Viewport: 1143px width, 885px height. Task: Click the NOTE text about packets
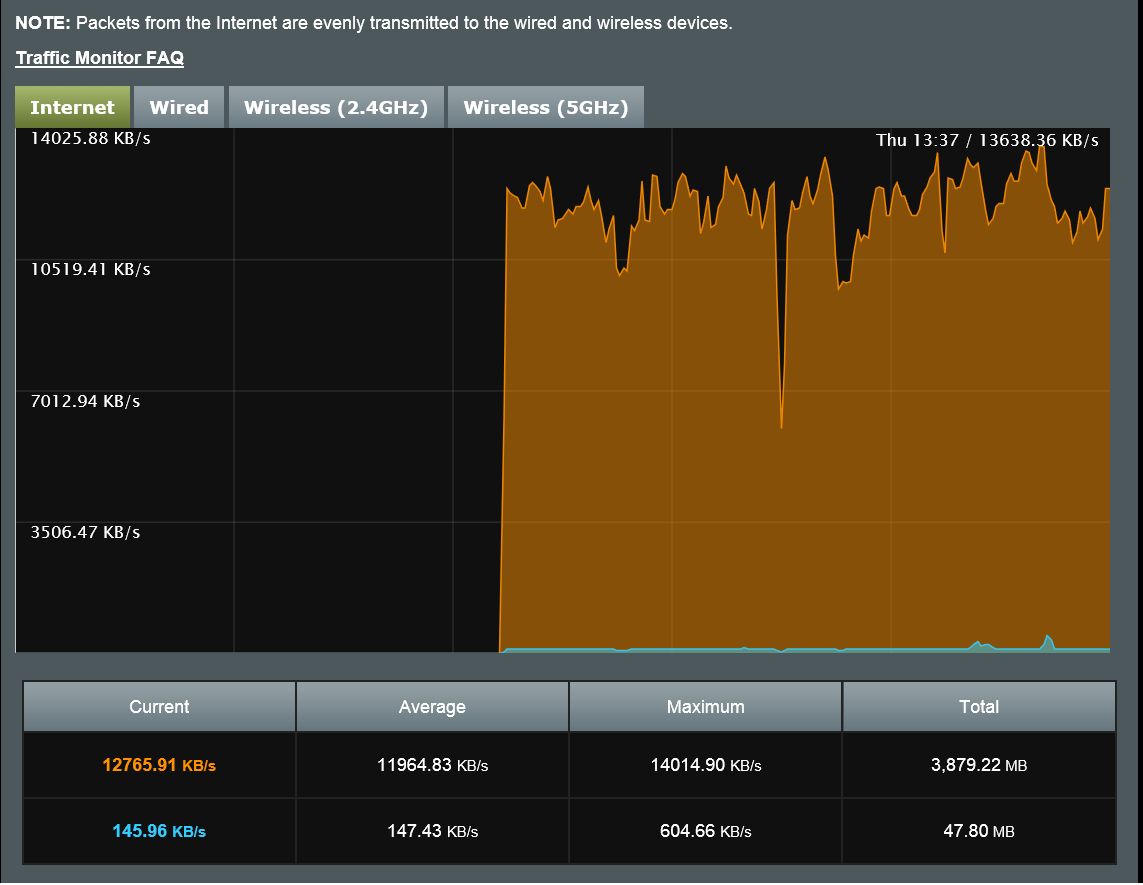click(x=374, y=23)
